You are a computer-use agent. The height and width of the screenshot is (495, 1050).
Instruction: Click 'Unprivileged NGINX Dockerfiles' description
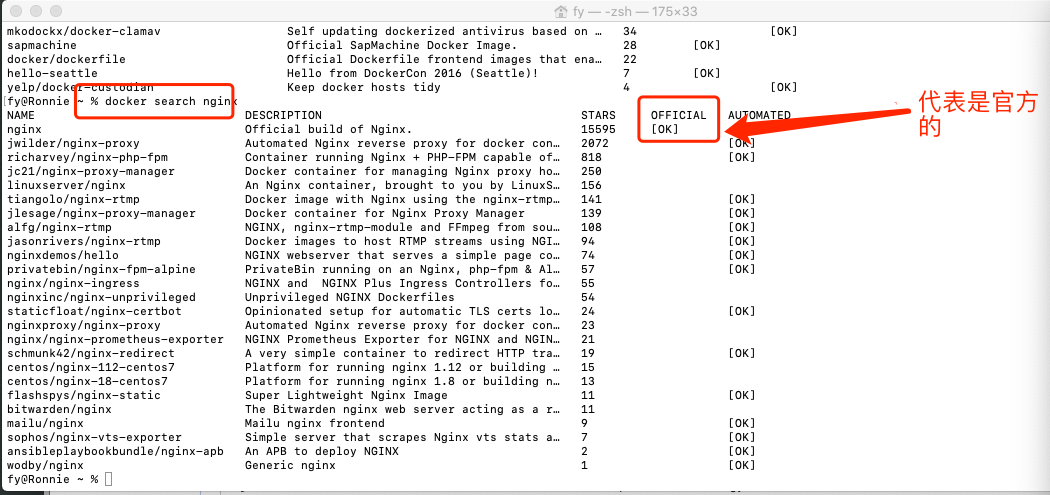click(x=350, y=297)
